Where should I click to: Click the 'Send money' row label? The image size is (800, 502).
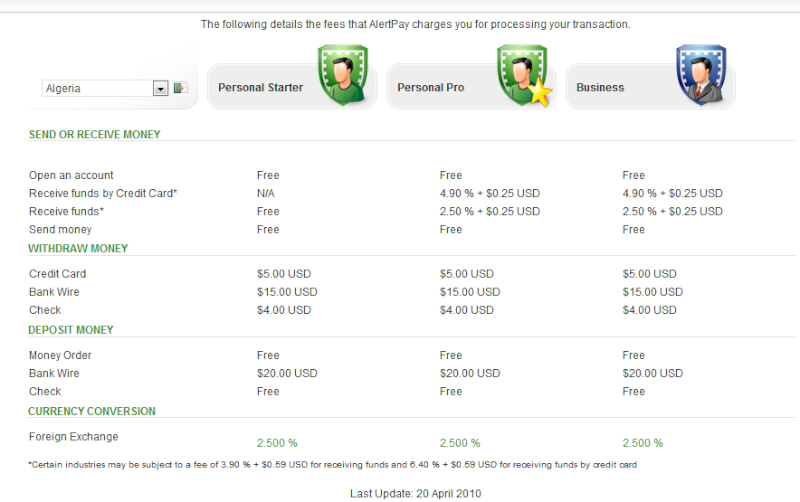[x=60, y=230]
